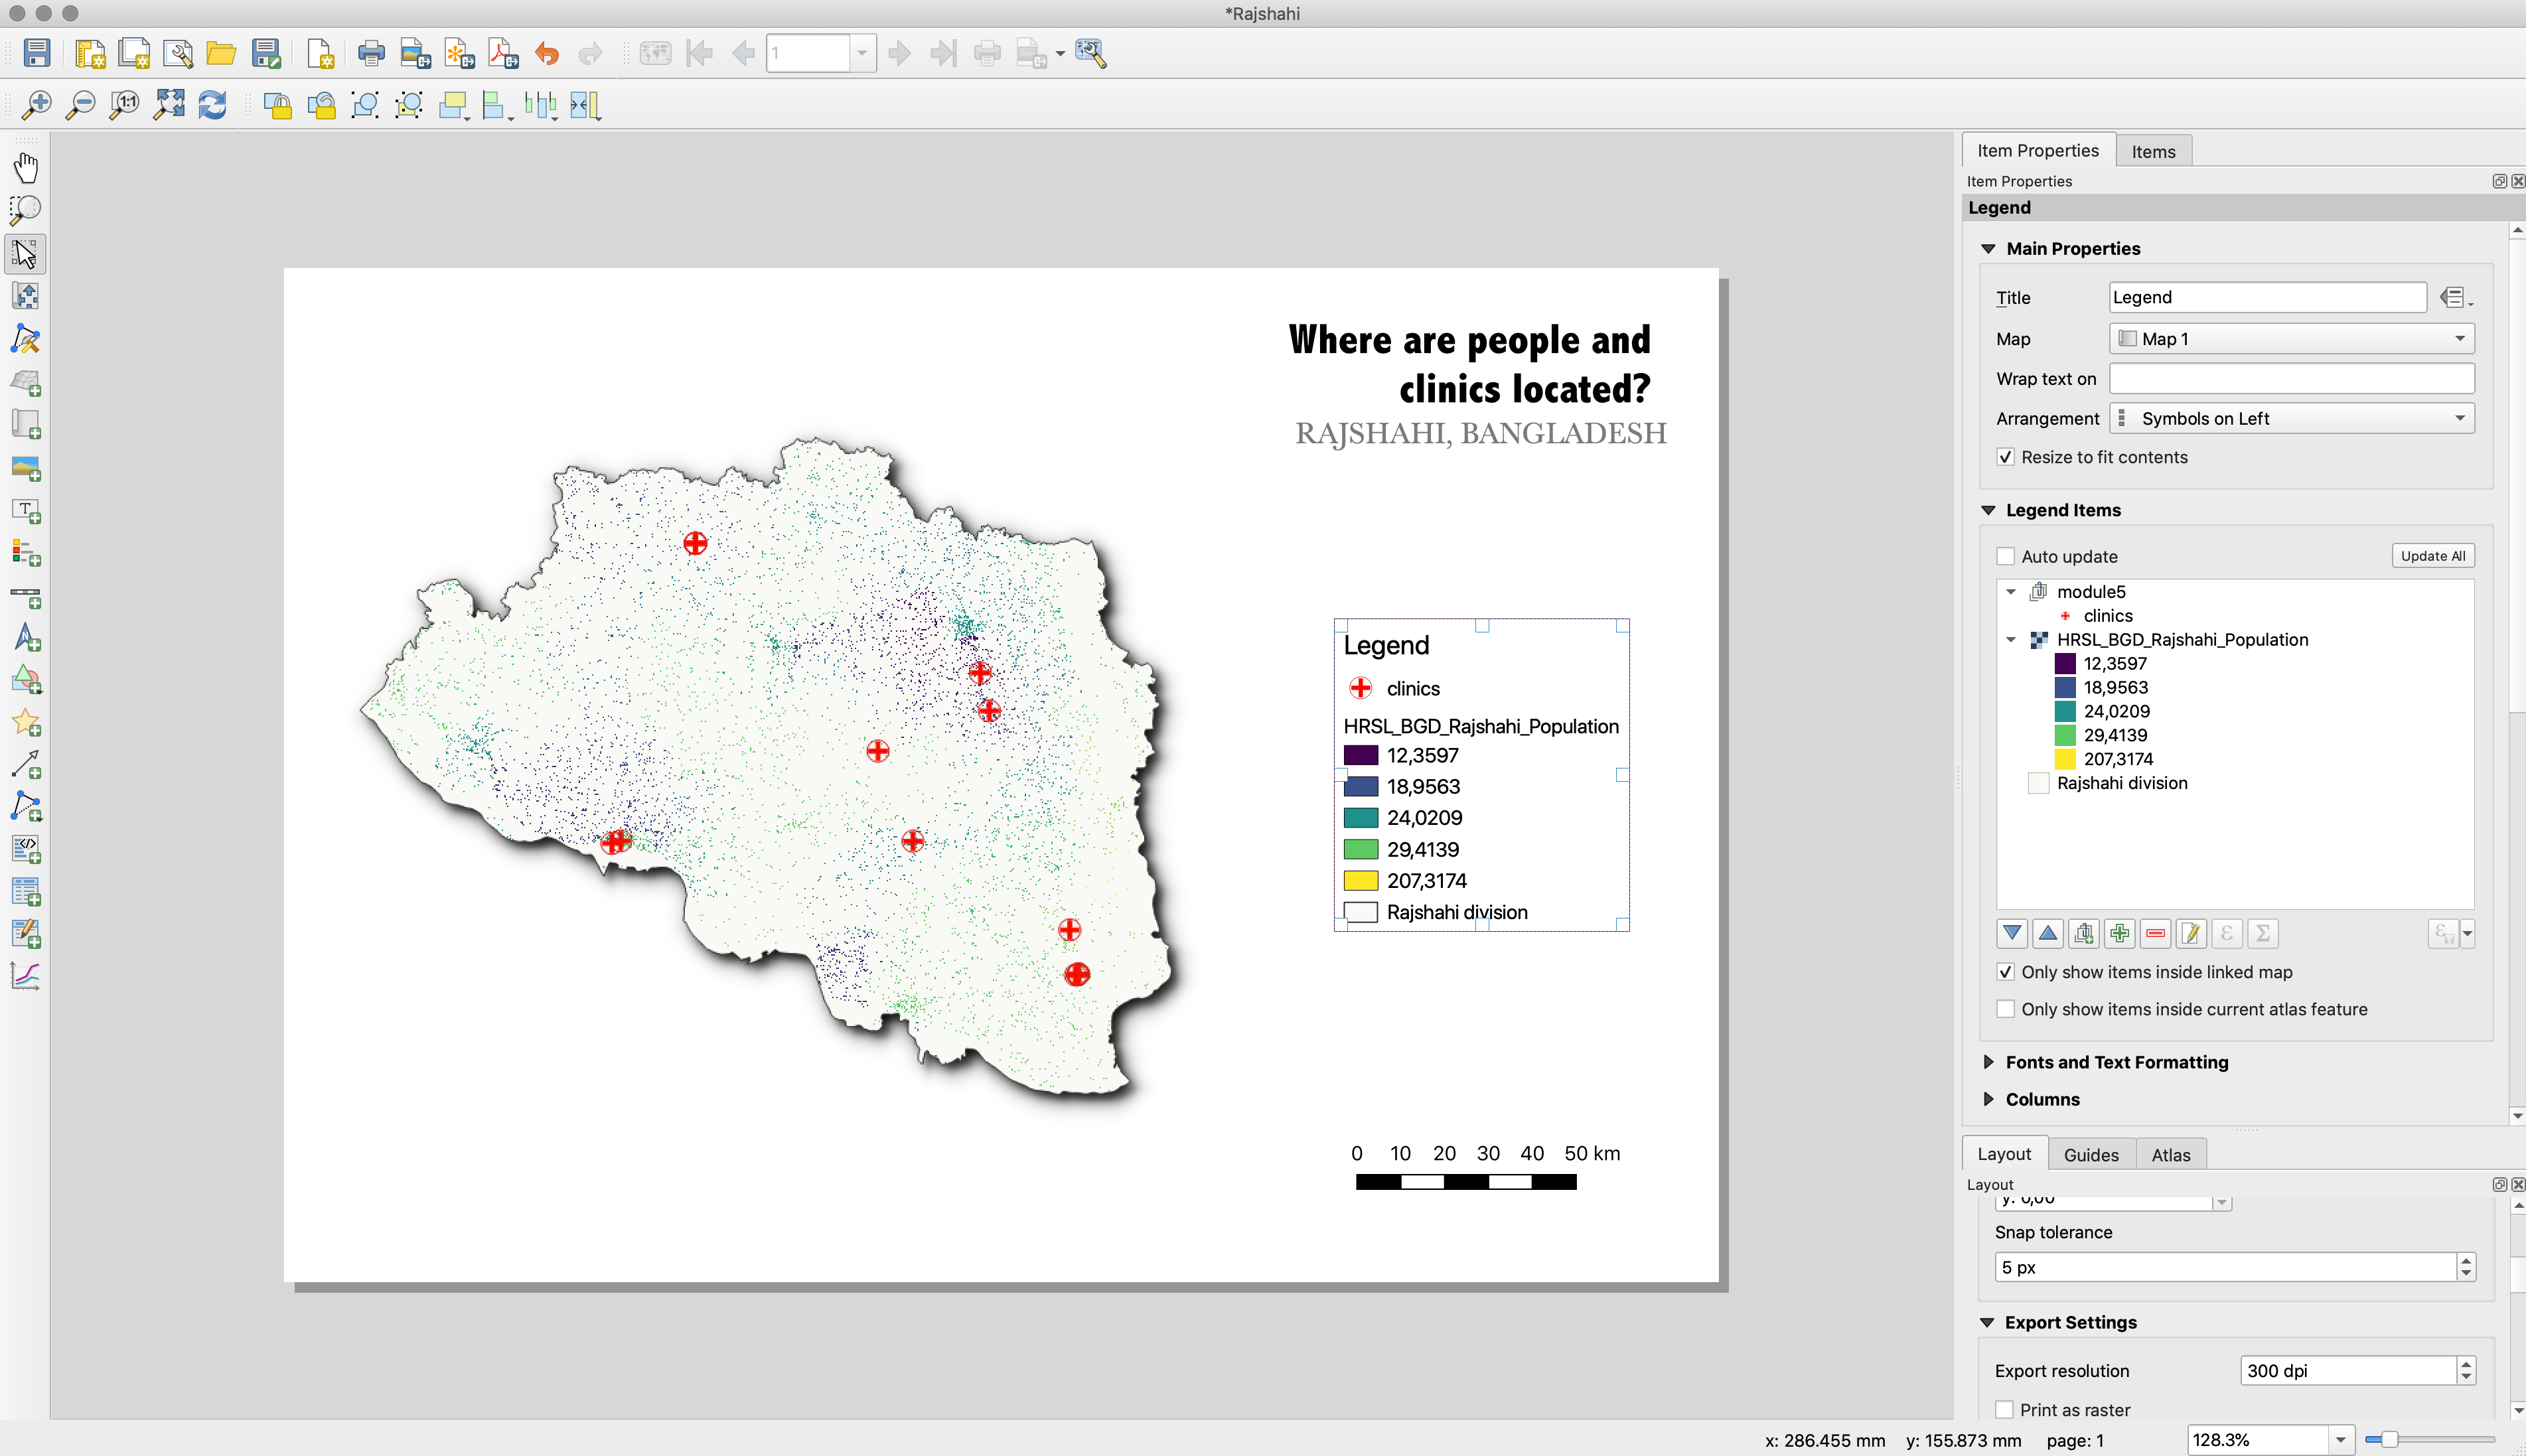Toggle Only show items inside linked map
Viewport: 2526px width, 1456px height.
point(2005,972)
